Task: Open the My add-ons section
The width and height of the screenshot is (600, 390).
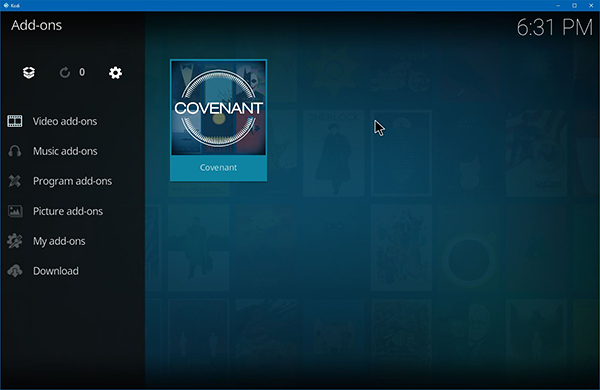Action: point(72,241)
